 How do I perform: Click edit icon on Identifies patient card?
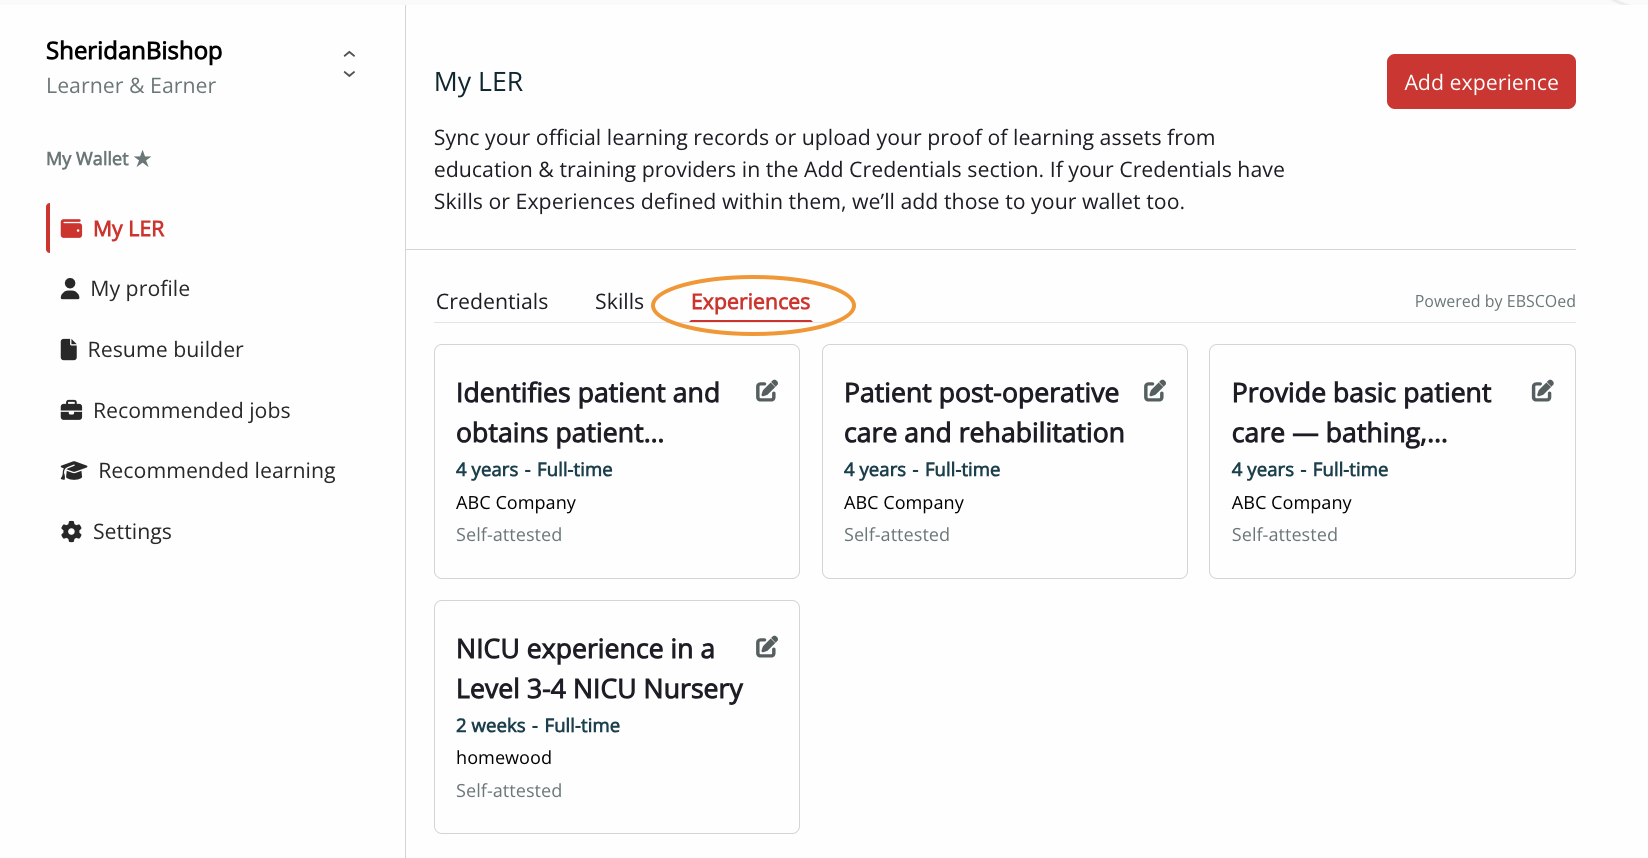click(767, 391)
